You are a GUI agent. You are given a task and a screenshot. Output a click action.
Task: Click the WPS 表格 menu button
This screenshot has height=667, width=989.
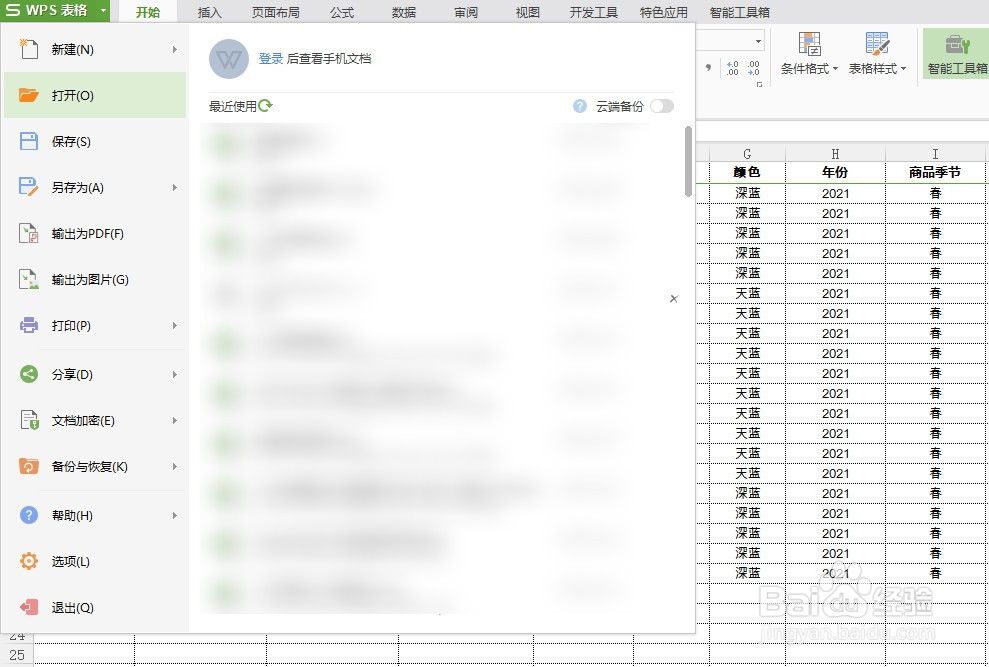55,11
